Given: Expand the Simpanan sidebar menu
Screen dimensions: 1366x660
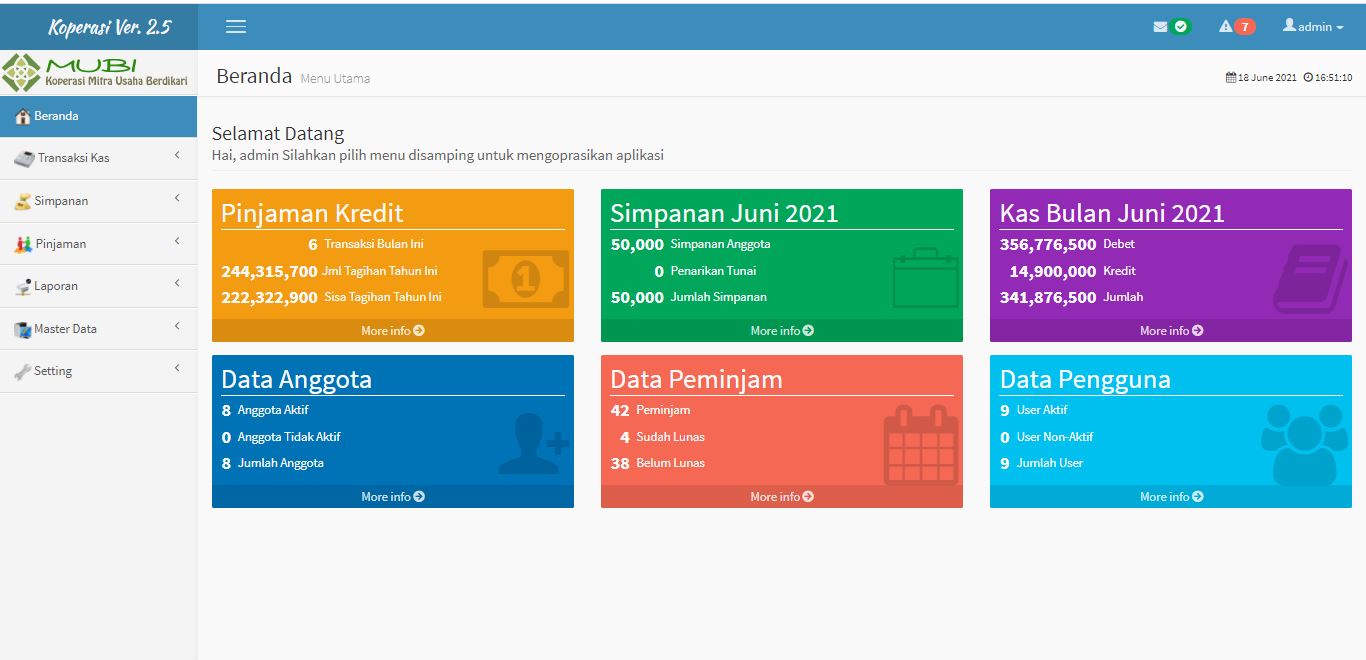Looking at the screenshot, I should [x=98, y=201].
